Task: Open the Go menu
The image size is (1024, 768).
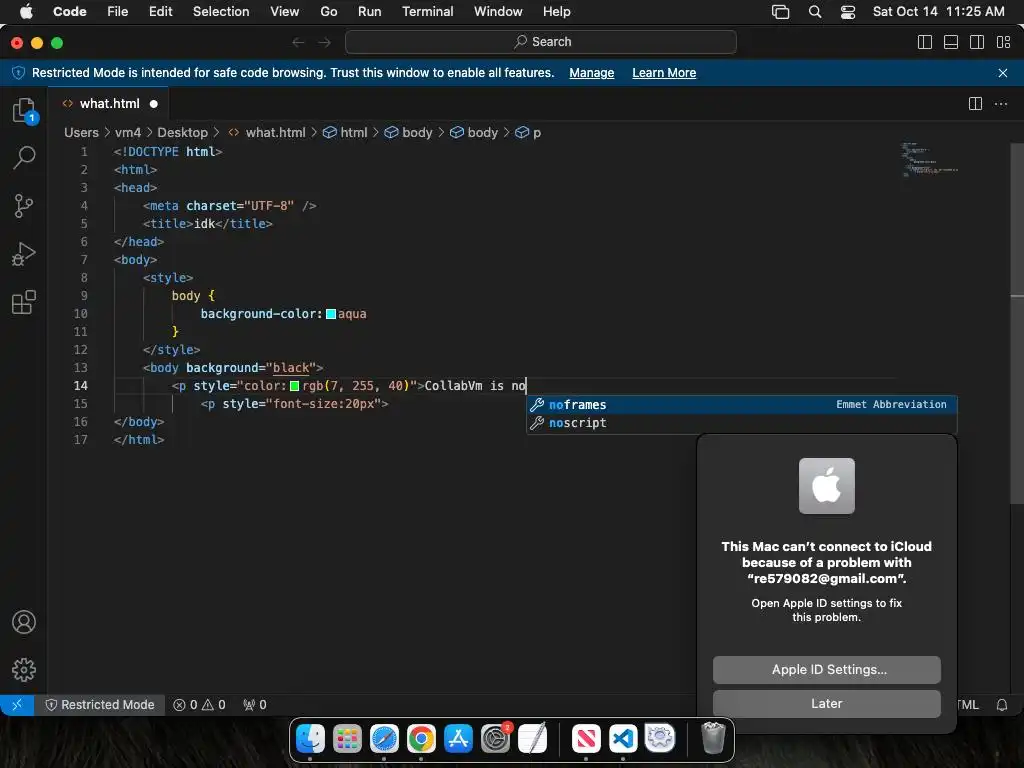Action: click(x=328, y=12)
